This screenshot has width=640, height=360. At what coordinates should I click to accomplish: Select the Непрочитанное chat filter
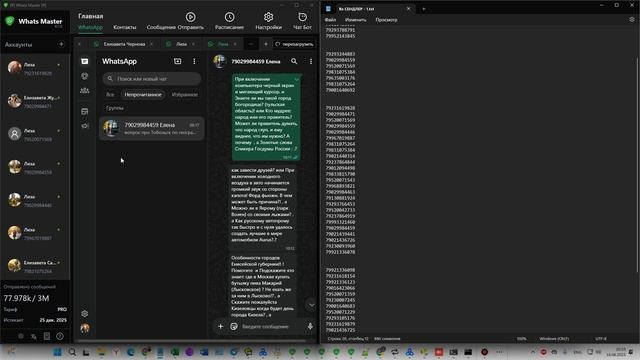click(143, 95)
